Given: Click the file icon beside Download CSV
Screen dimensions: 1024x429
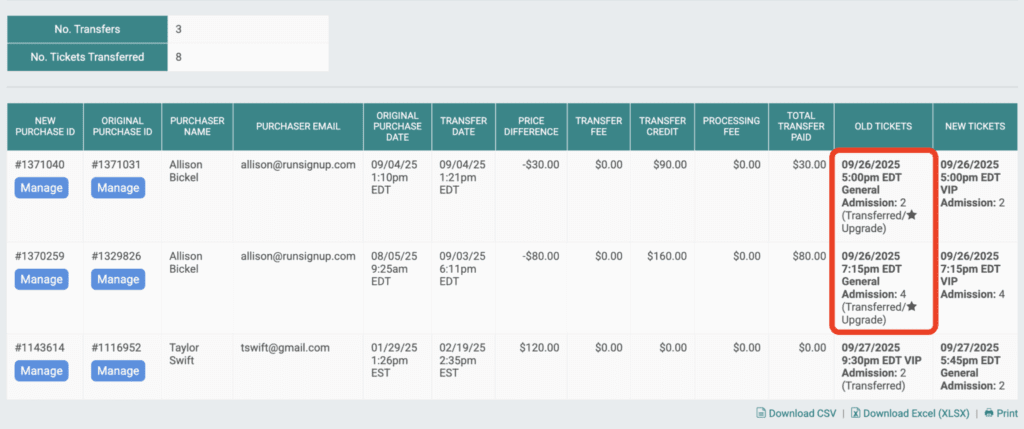Looking at the screenshot, I should pos(760,413).
